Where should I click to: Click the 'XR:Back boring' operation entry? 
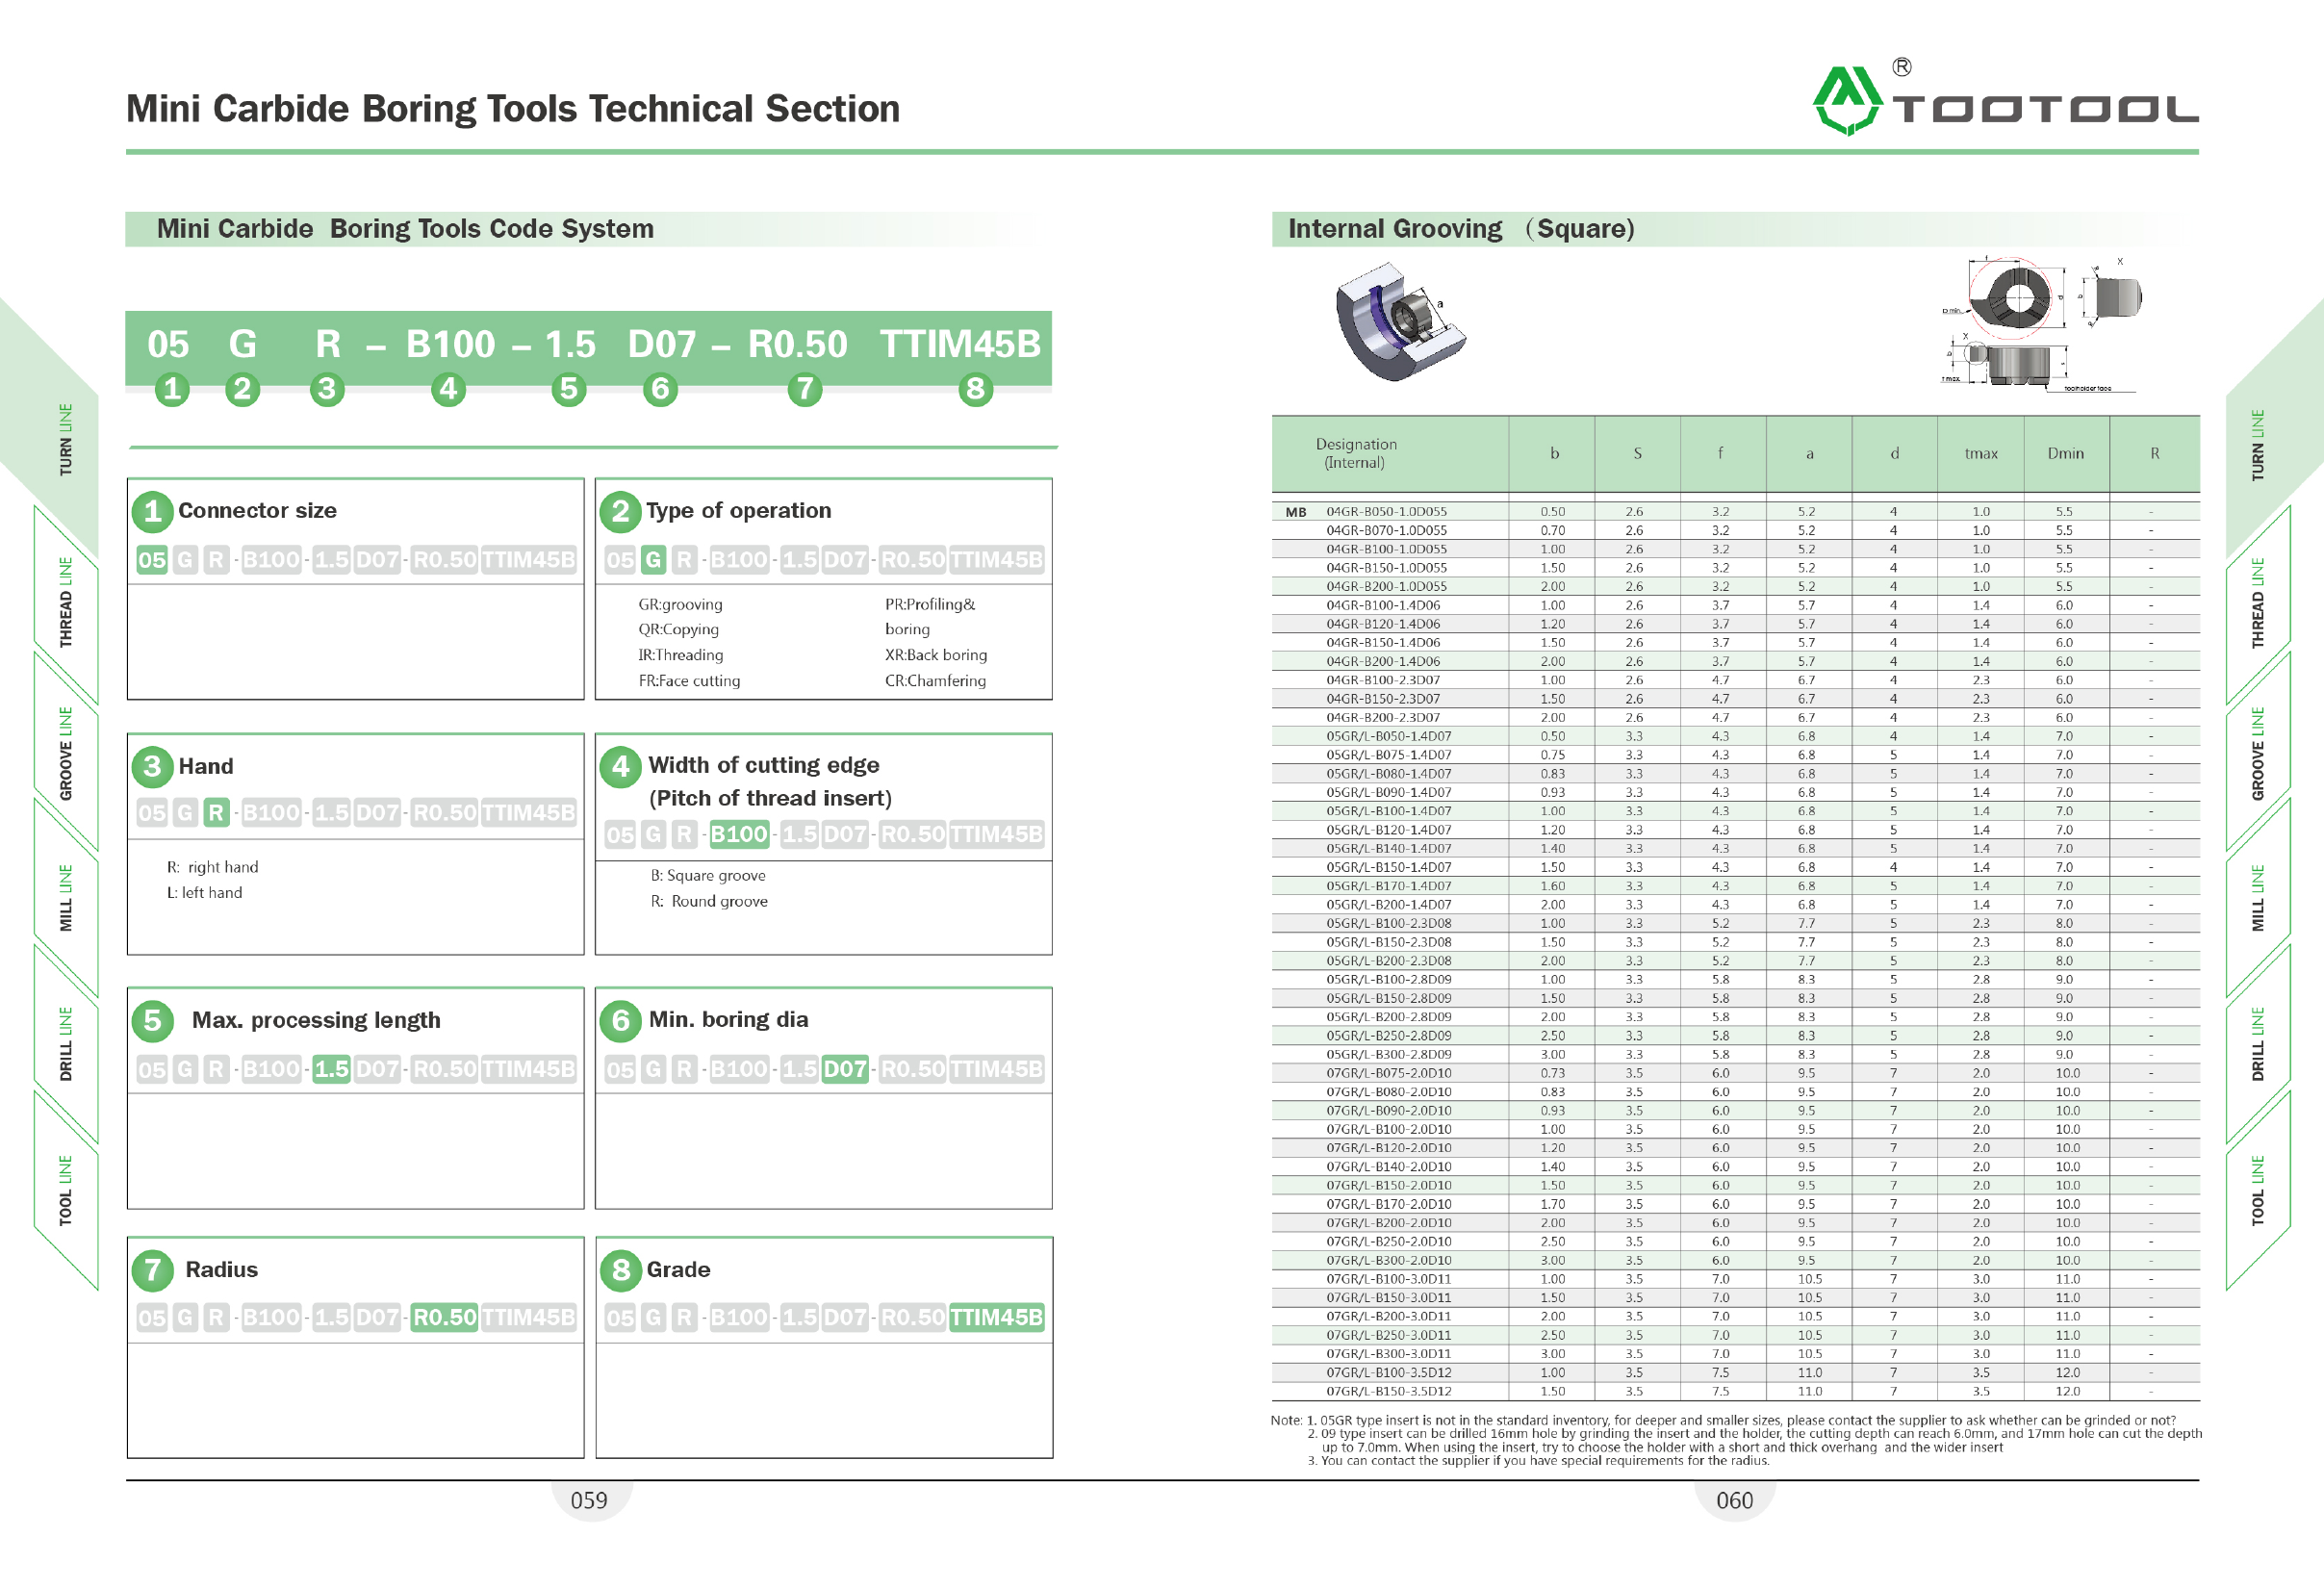tap(936, 655)
